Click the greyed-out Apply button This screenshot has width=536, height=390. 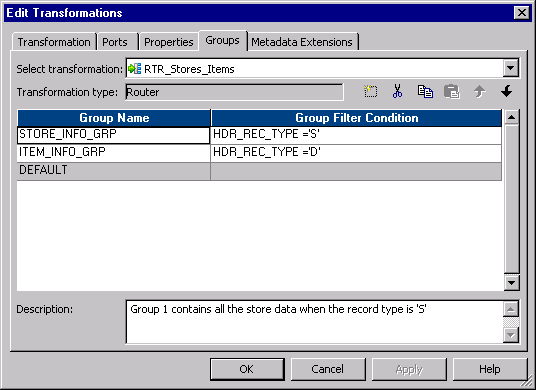pos(409,369)
